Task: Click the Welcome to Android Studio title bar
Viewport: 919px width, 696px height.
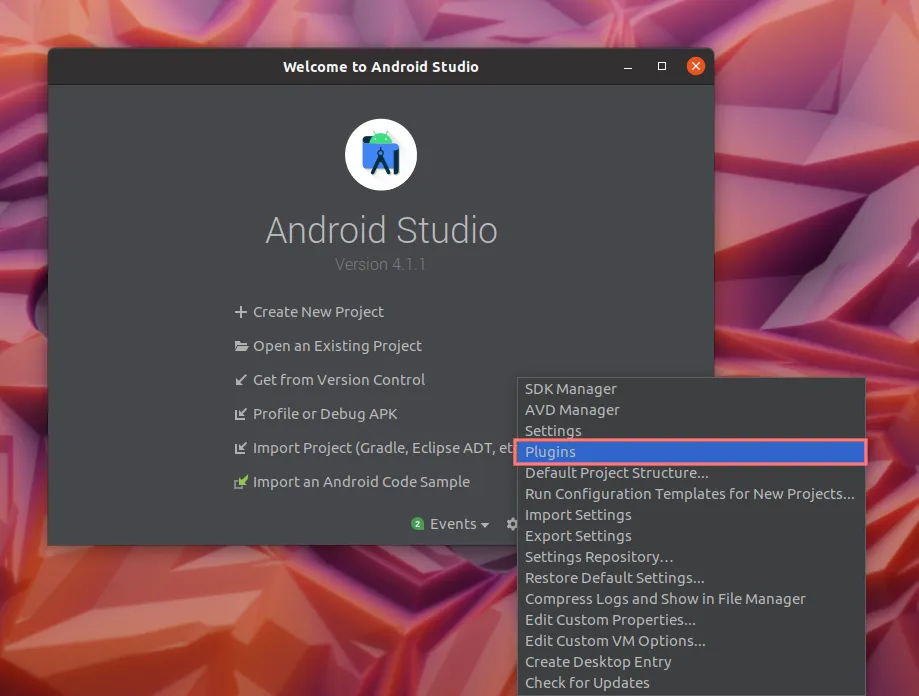Action: coord(381,67)
